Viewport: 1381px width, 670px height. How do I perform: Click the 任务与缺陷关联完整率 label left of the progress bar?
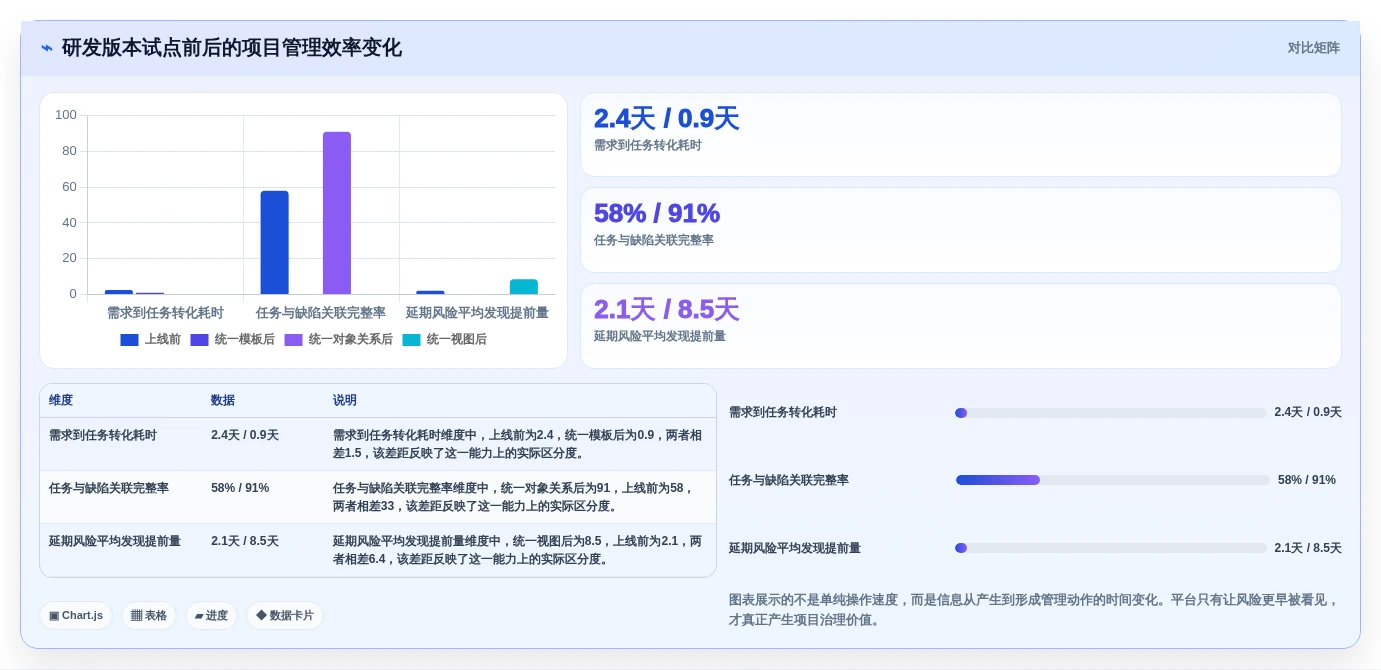click(789, 480)
